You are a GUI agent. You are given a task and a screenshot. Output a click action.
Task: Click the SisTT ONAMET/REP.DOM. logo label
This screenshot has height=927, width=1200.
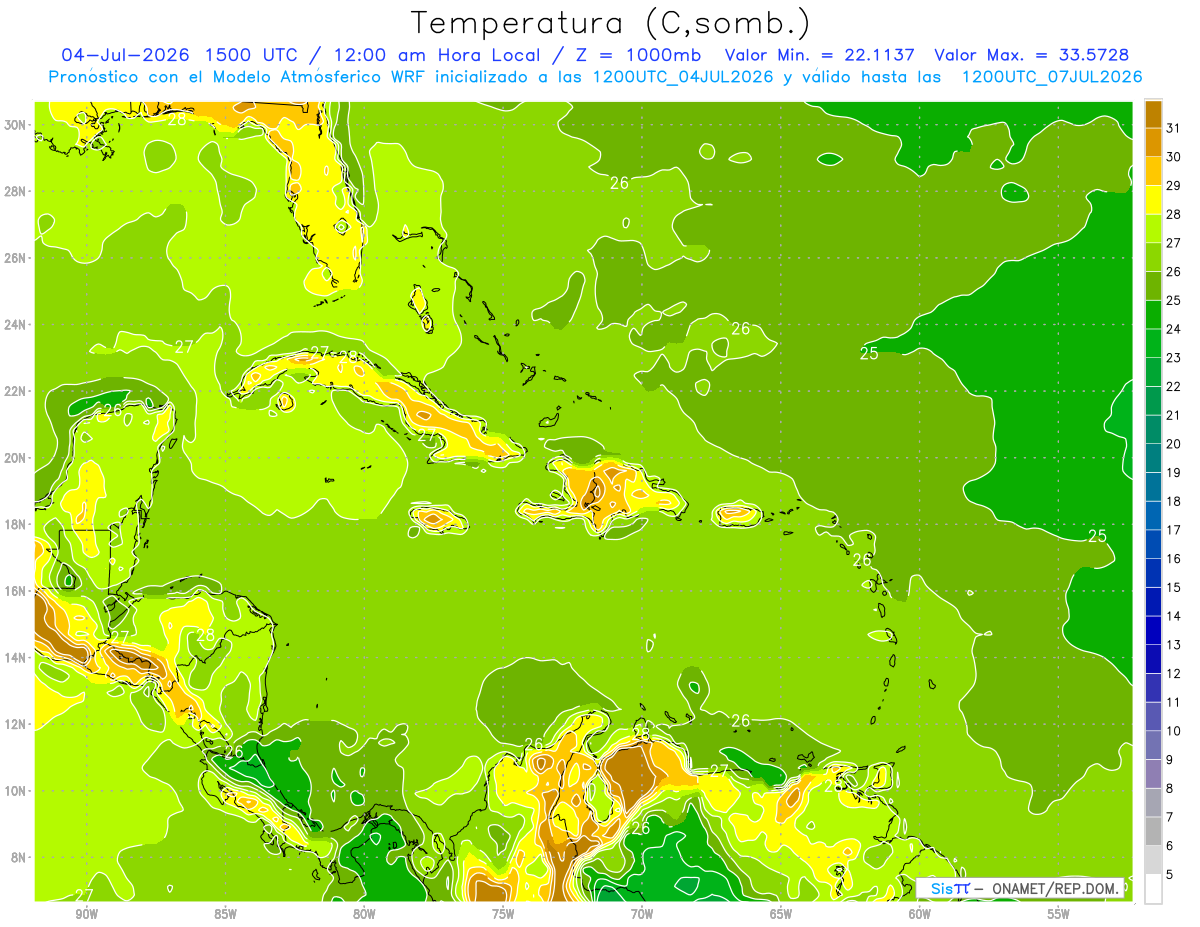[x=1021, y=888]
